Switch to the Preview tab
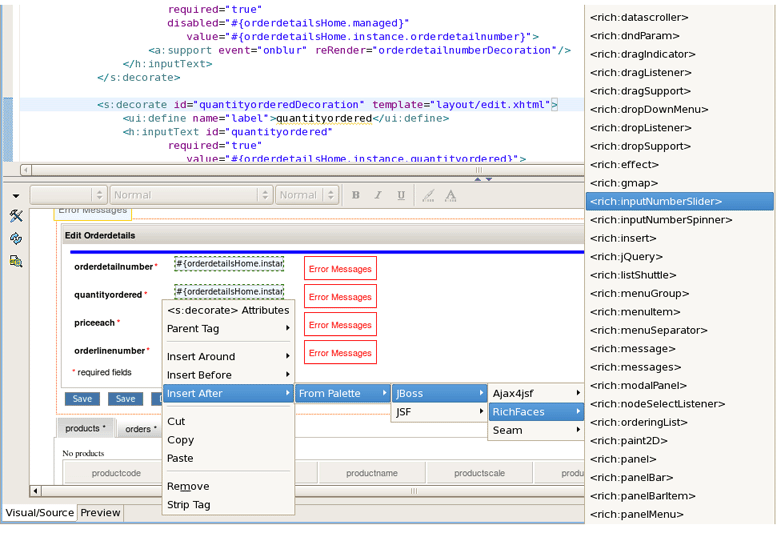Screen dimensions: 781x533 pos(100,513)
